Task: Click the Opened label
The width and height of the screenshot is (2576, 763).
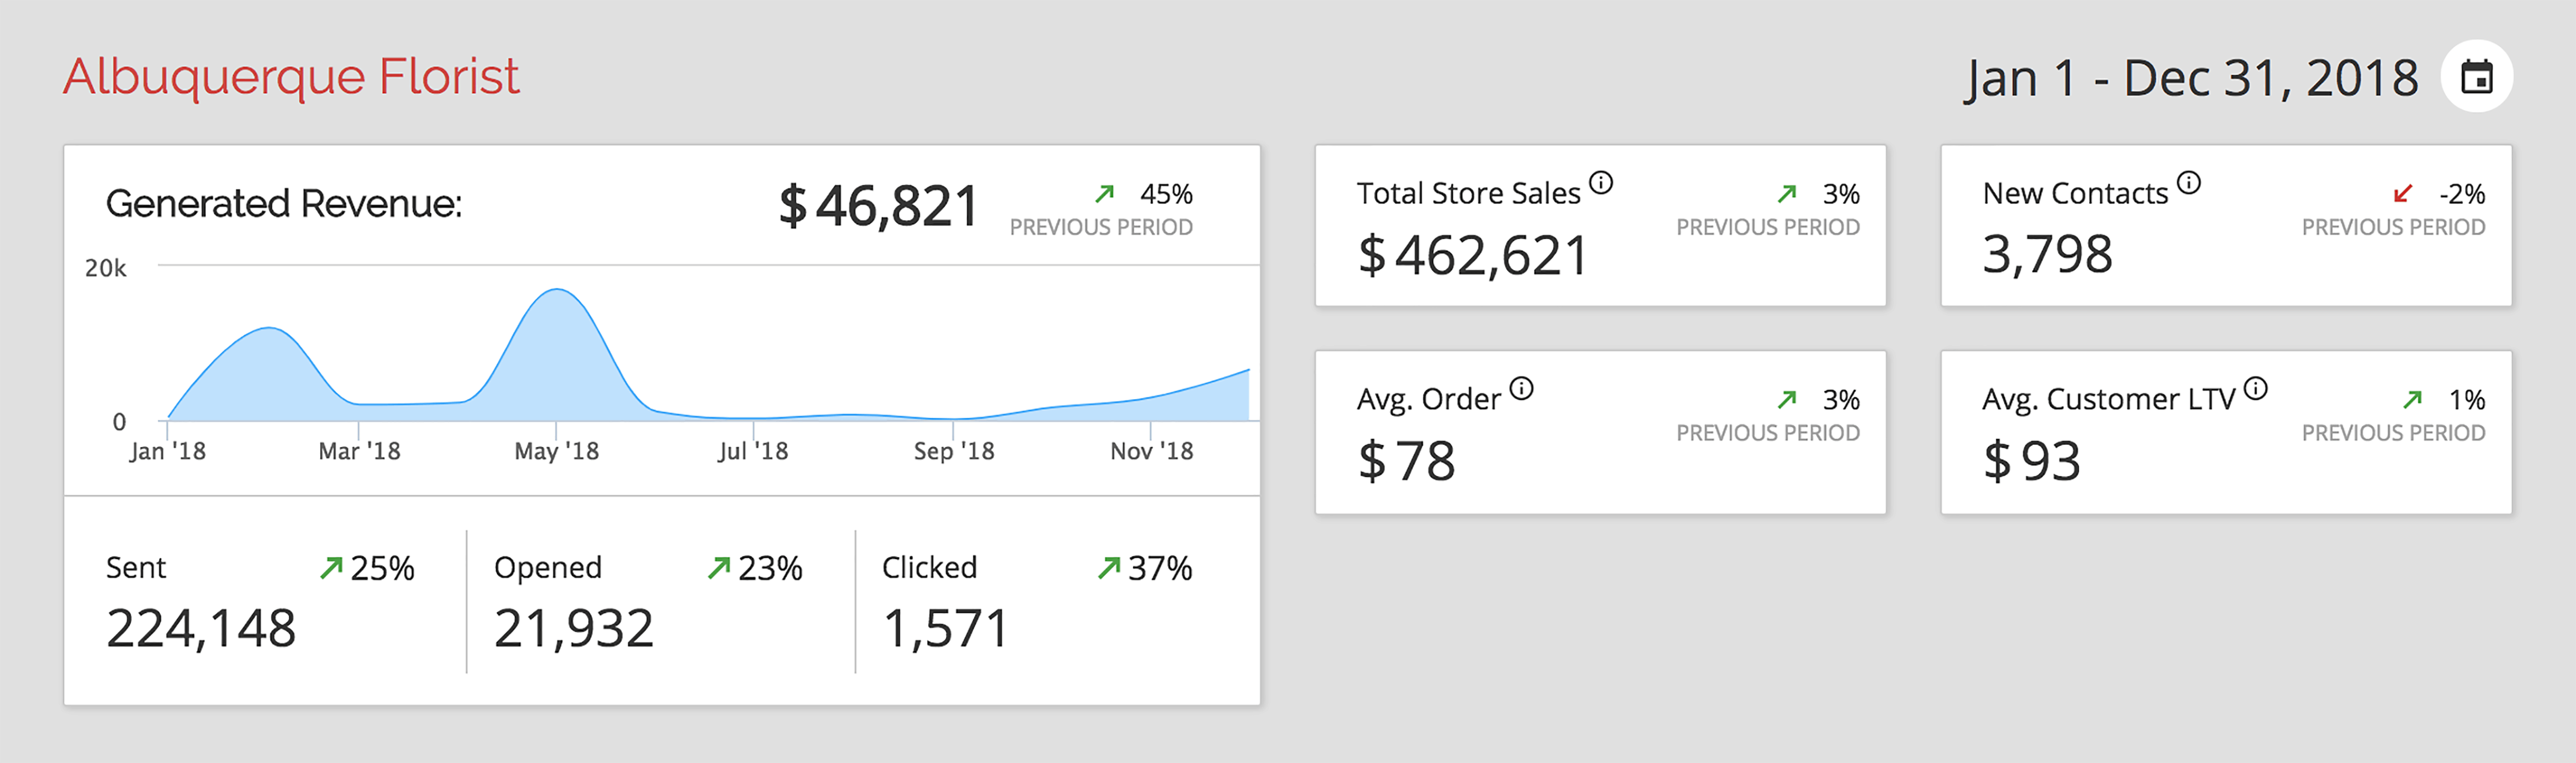Action: tap(548, 568)
